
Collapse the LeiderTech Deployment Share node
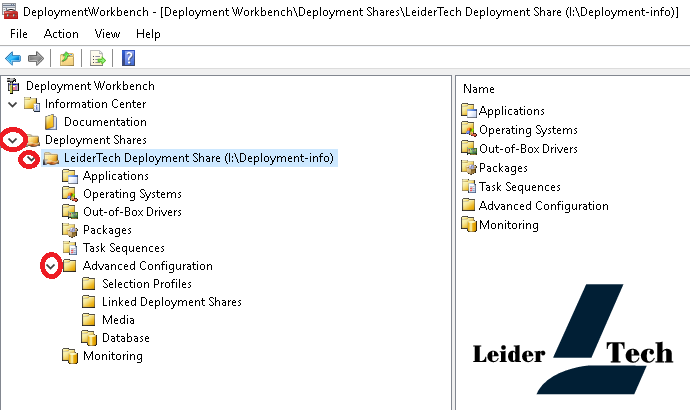click(30, 158)
